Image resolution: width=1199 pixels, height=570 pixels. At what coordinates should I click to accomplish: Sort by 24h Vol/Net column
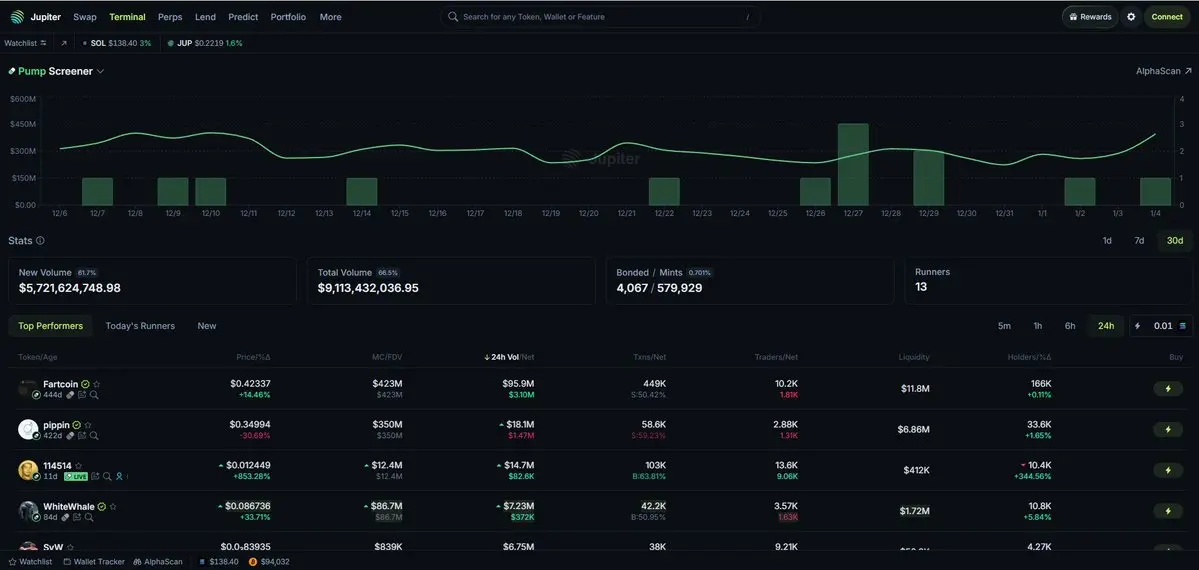(x=509, y=357)
